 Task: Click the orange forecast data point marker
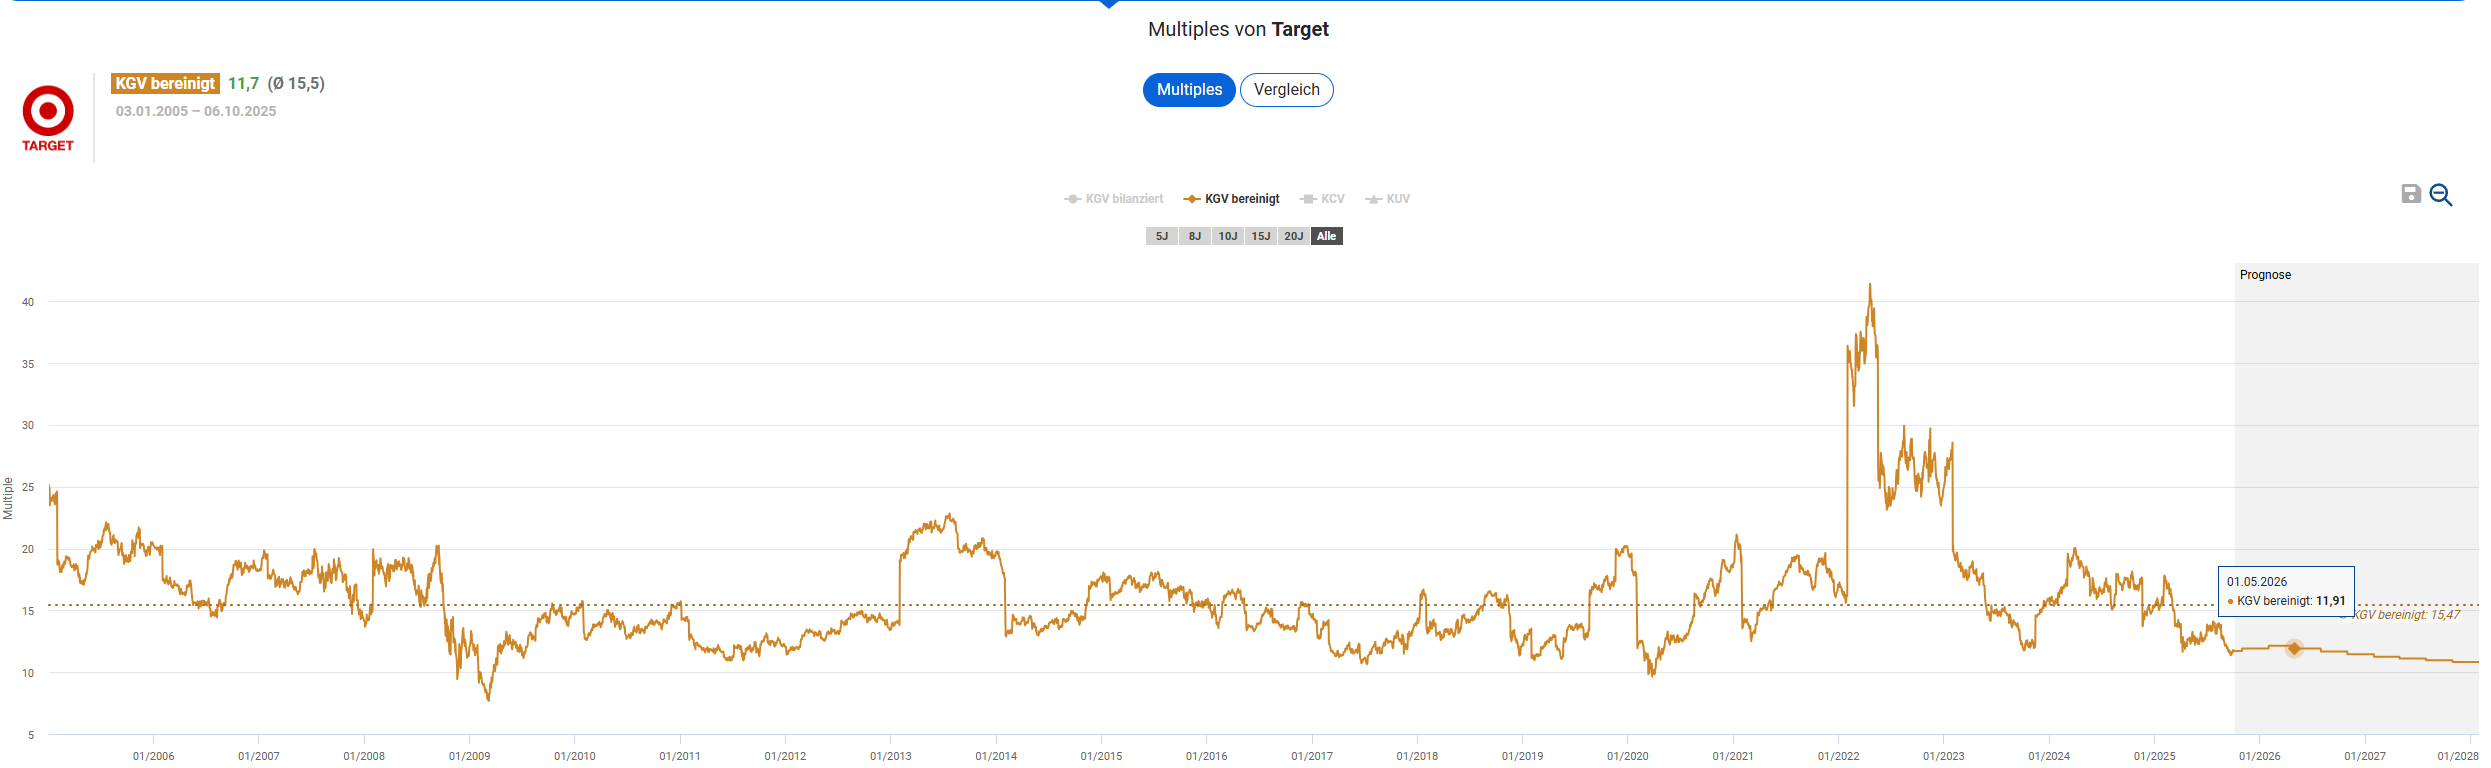pyautogui.click(x=2295, y=649)
